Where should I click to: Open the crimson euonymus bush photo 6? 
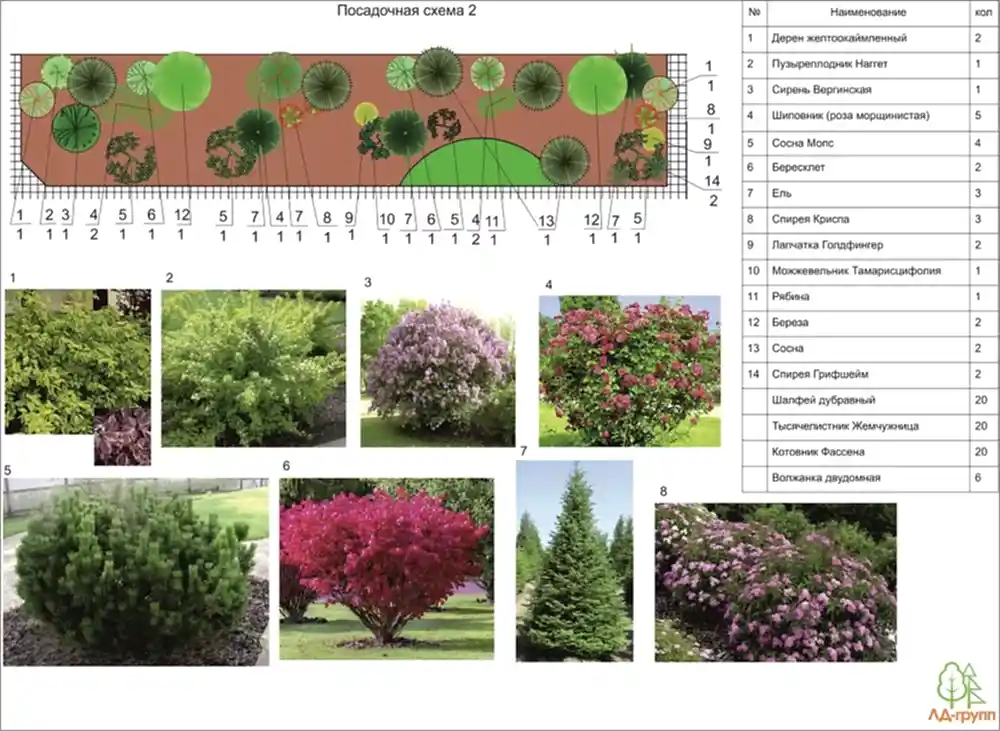click(386, 568)
